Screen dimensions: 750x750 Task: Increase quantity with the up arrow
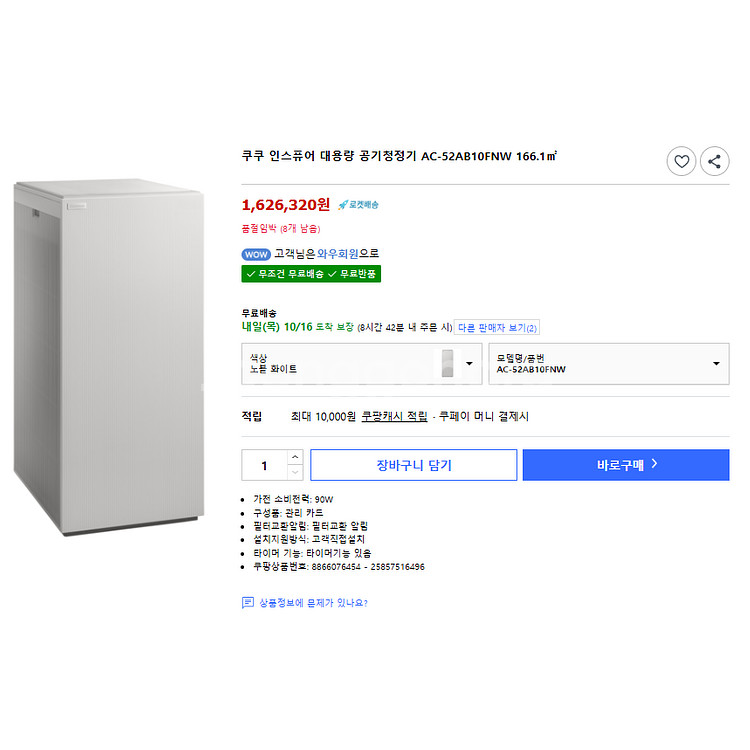tap(294, 457)
